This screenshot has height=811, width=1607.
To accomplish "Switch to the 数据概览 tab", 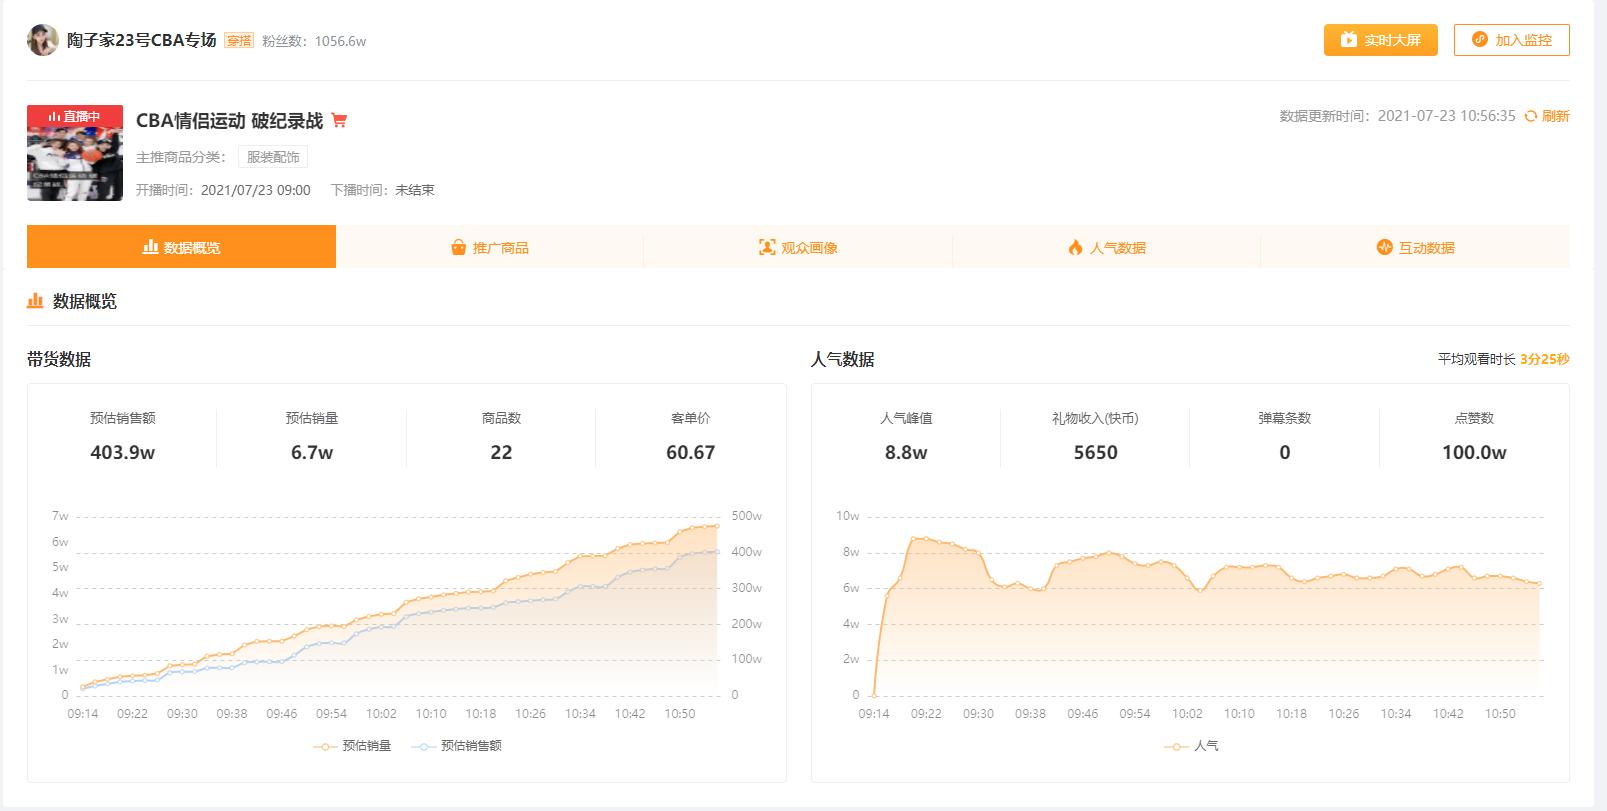I will [x=181, y=247].
